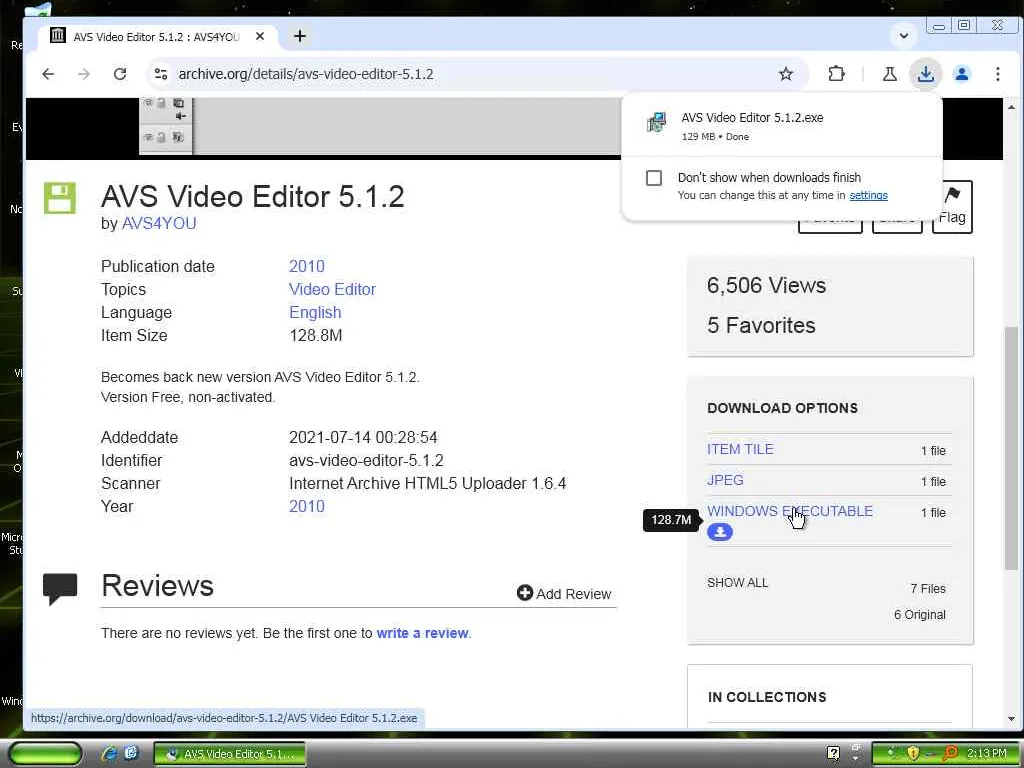Click Identifier avs-video-editor-5.1.2 value
The height and width of the screenshot is (768, 1024).
[x=366, y=460]
